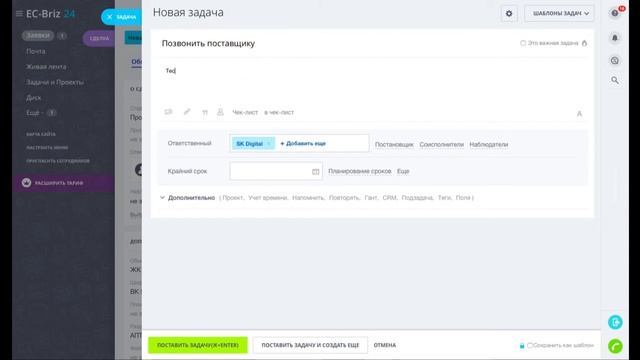Open the help icon with red badge

(x=615, y=13)
